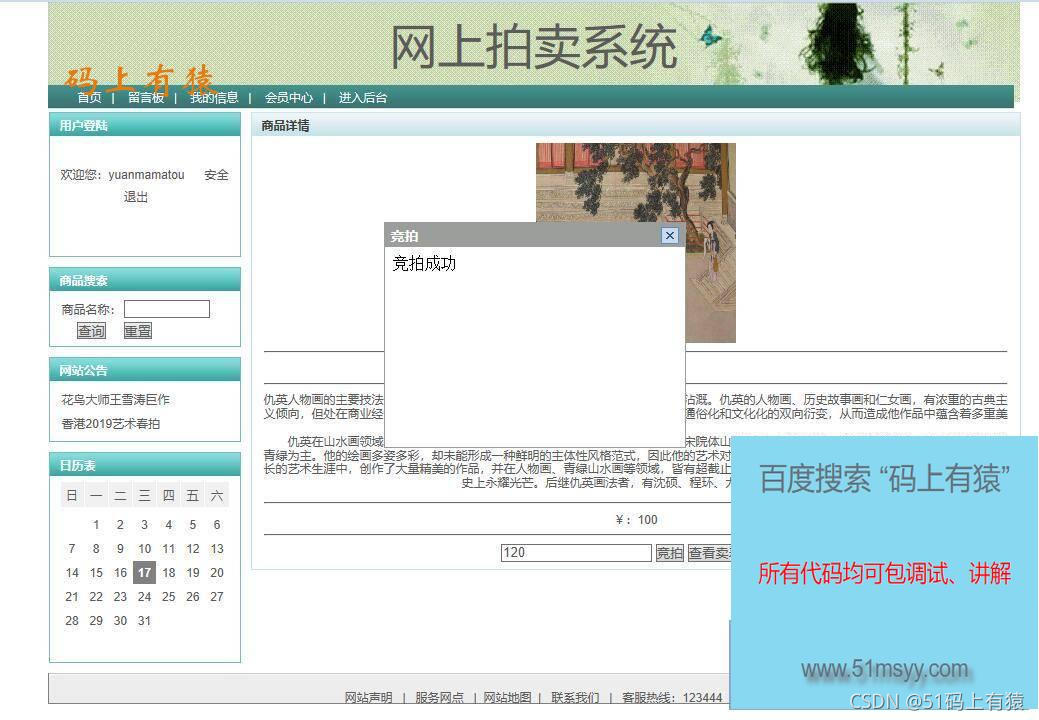
Task: Select day 10 in the calendar
Action: (144, 549)
